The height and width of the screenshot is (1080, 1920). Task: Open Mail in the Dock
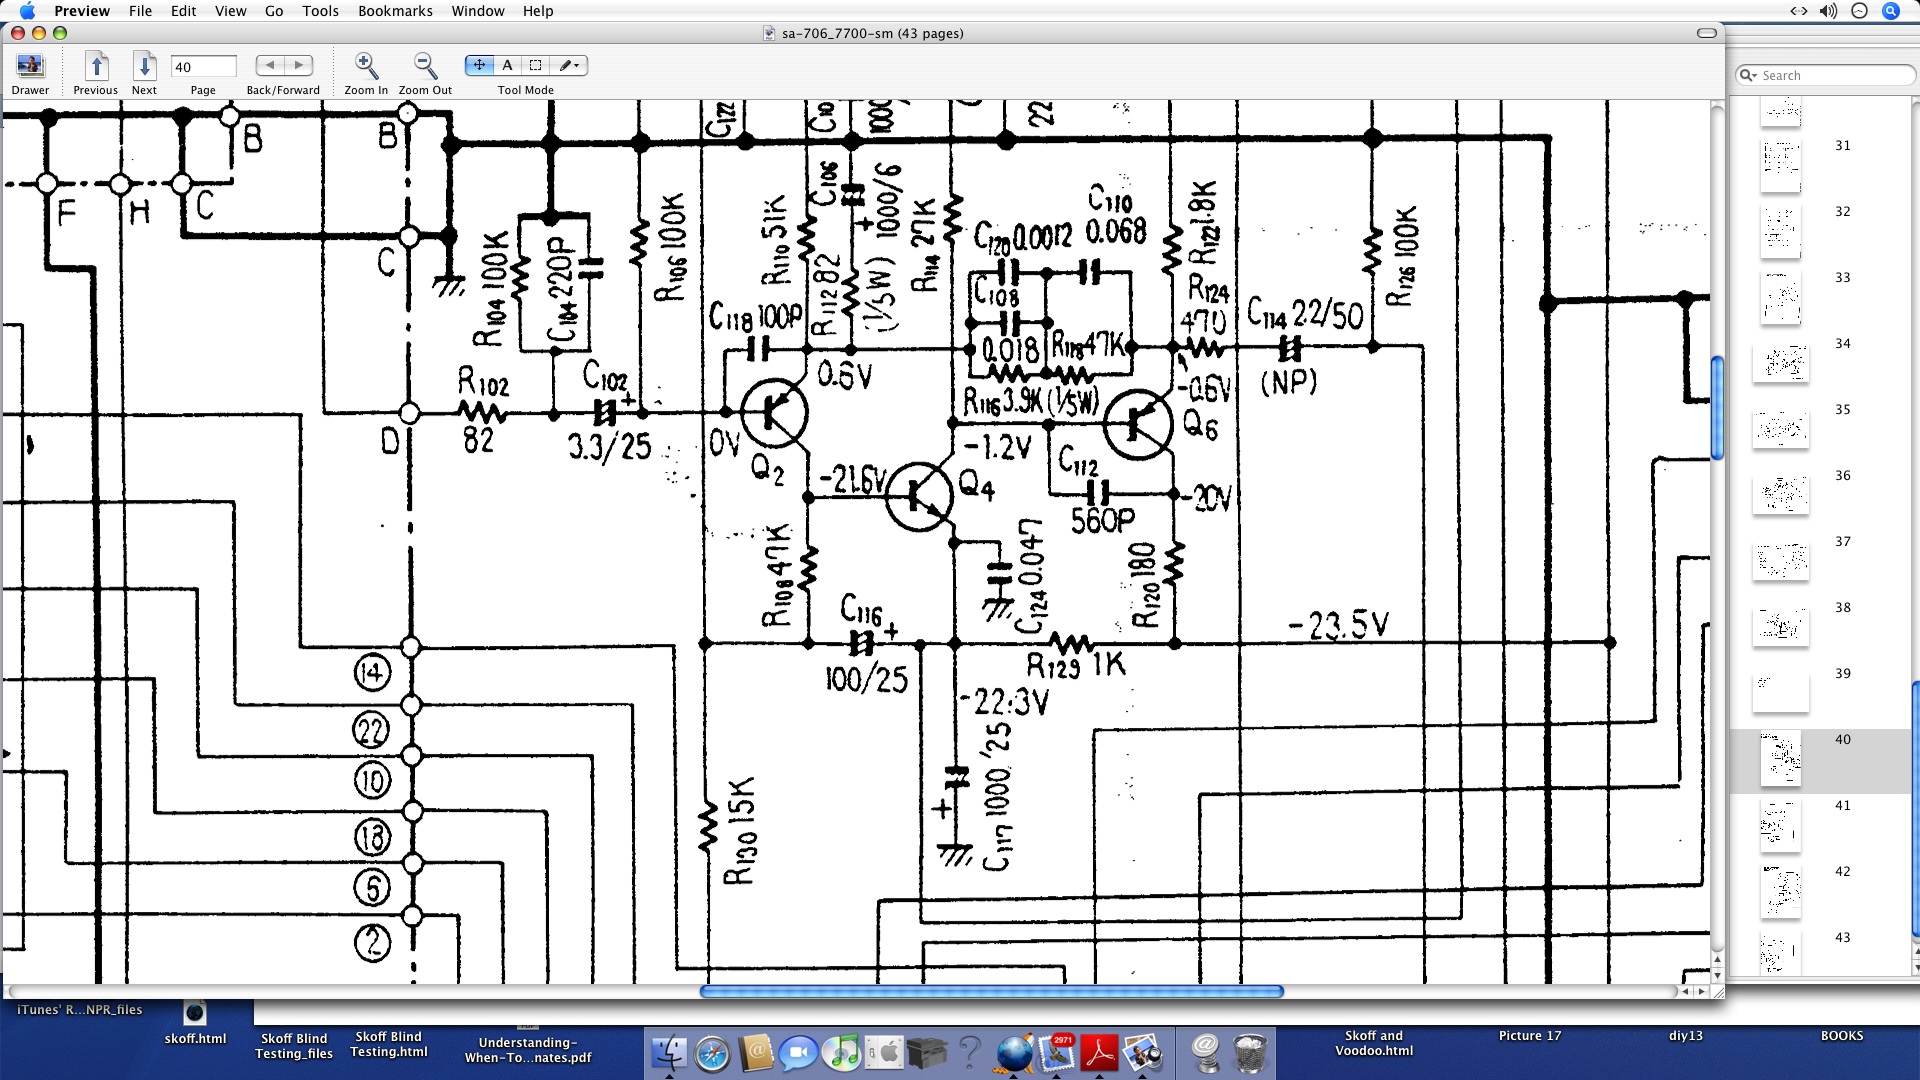point(1057,1053)
